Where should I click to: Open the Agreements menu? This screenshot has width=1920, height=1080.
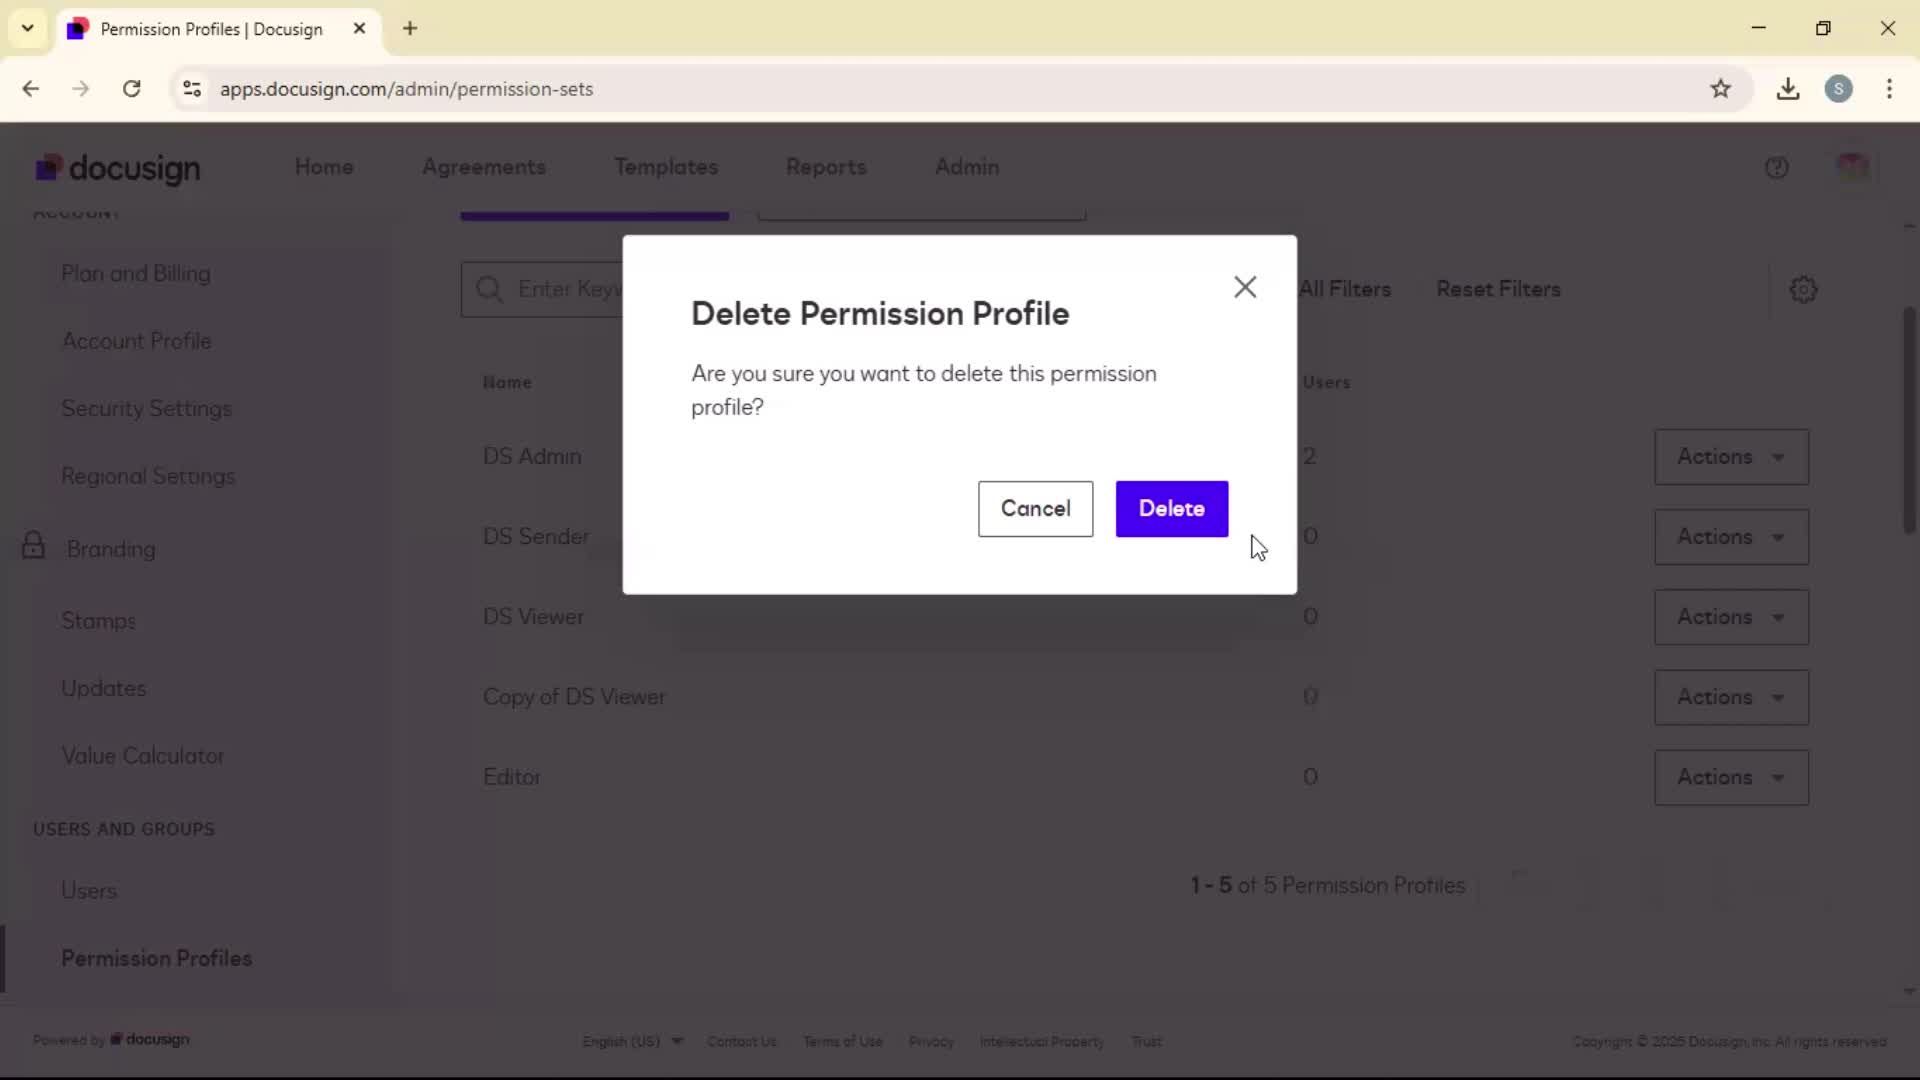(x=484, y=167)
